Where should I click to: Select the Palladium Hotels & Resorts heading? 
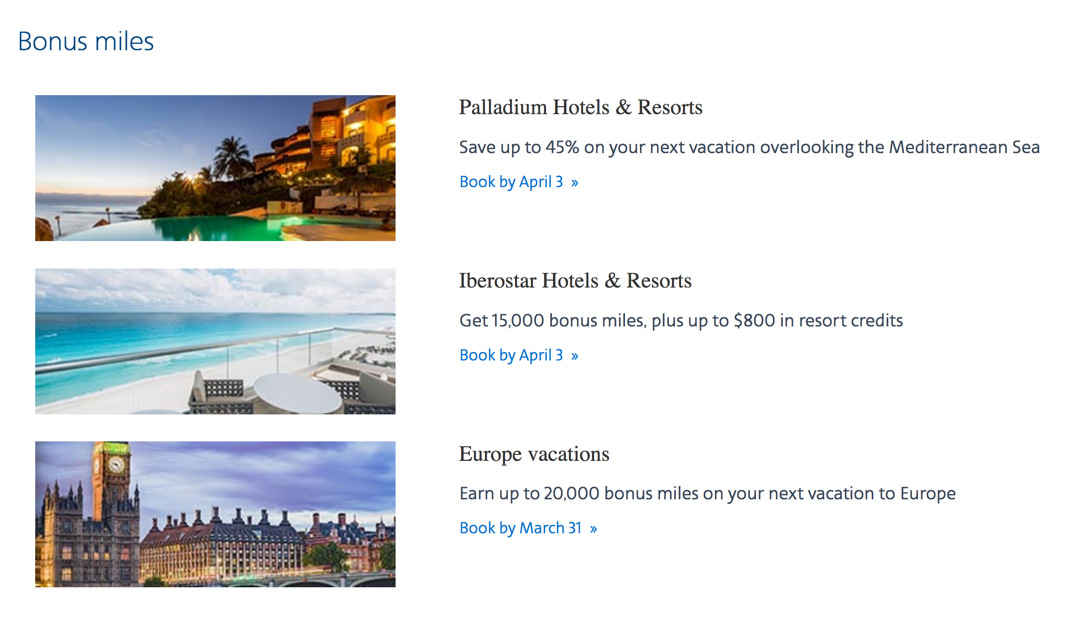580,107
